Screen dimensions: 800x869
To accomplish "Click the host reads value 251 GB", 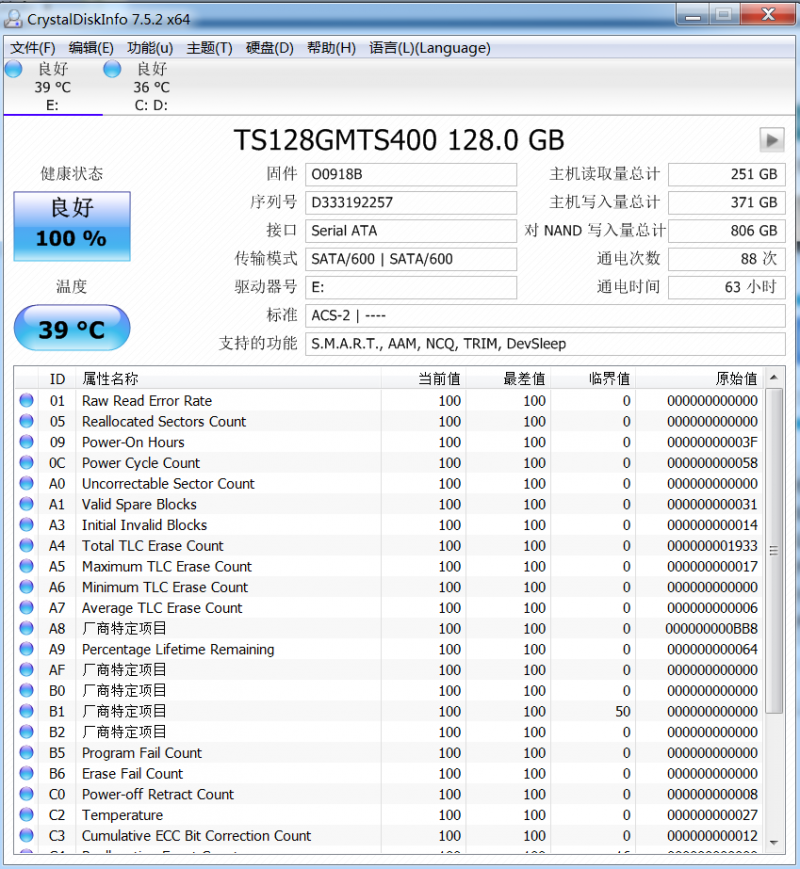I will click(x=727, y=175).
